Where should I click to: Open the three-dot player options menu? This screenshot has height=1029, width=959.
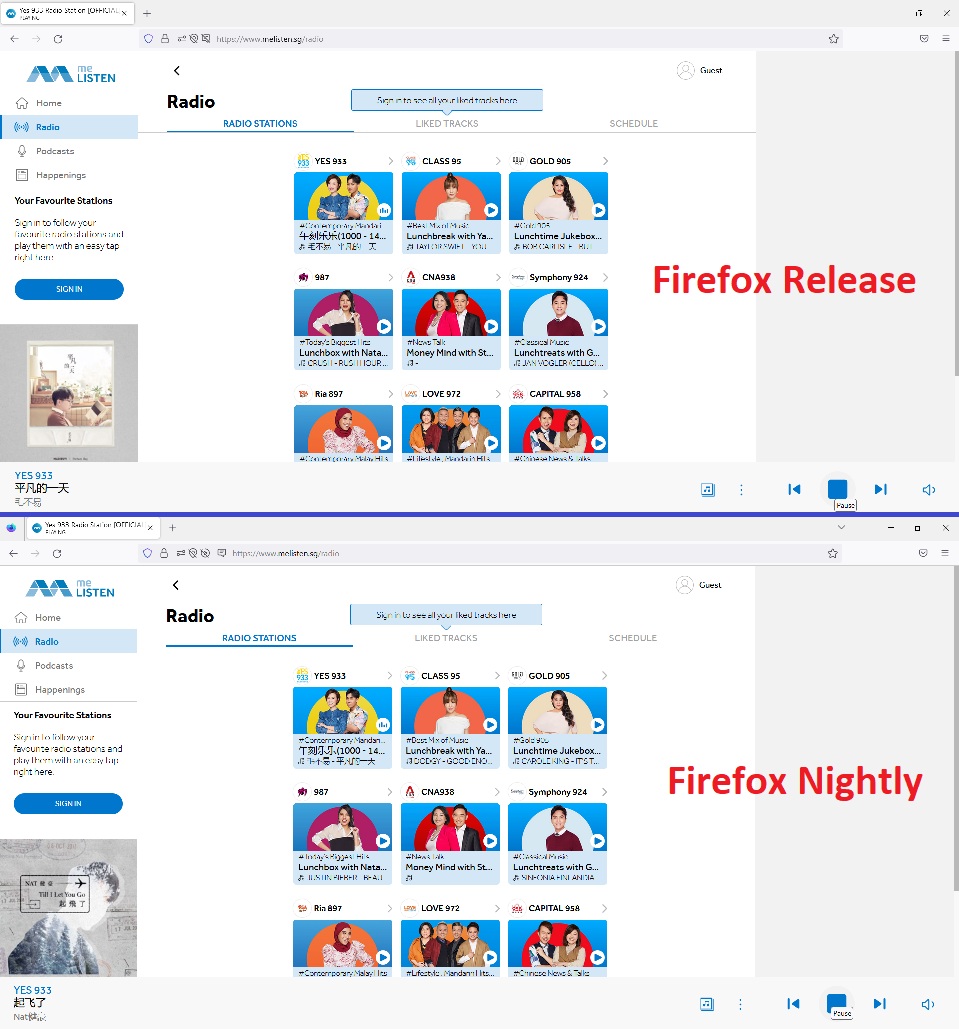pyautogui.click(x=741, y=489)
